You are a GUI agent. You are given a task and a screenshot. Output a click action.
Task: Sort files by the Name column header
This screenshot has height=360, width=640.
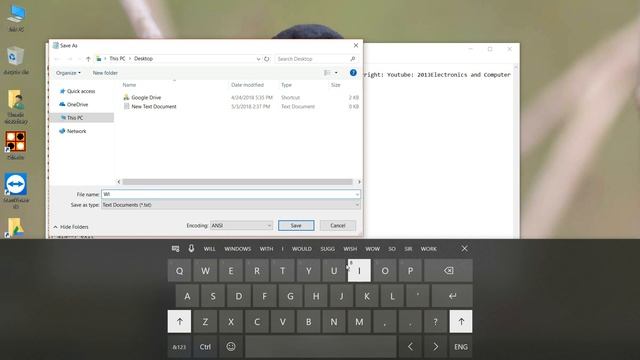pos(129,85)
